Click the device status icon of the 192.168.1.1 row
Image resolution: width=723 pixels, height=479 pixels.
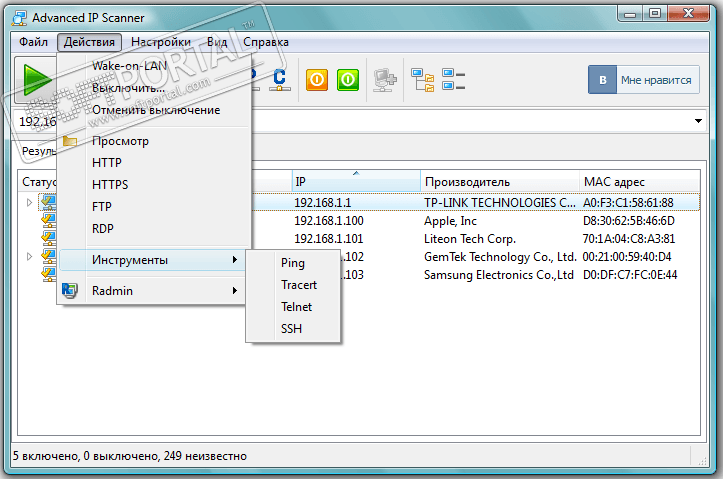(48, 202)
